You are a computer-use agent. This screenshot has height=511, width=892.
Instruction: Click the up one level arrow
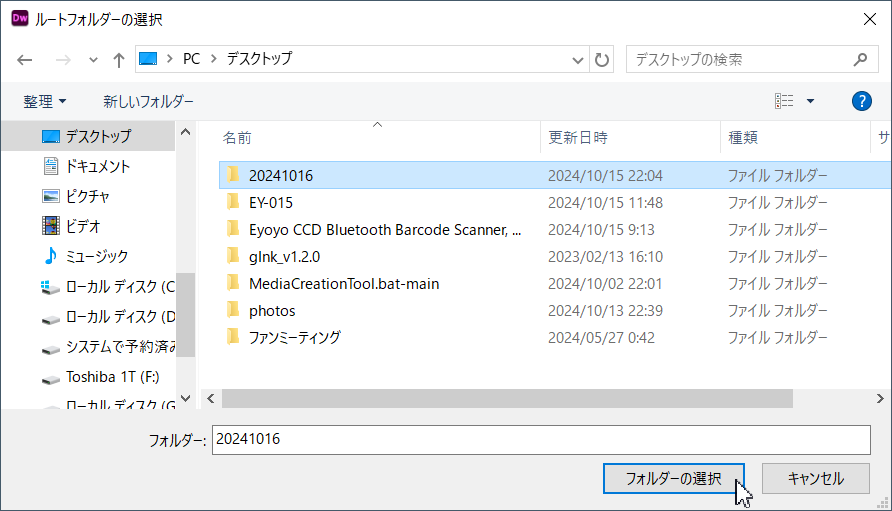[119, 60]
